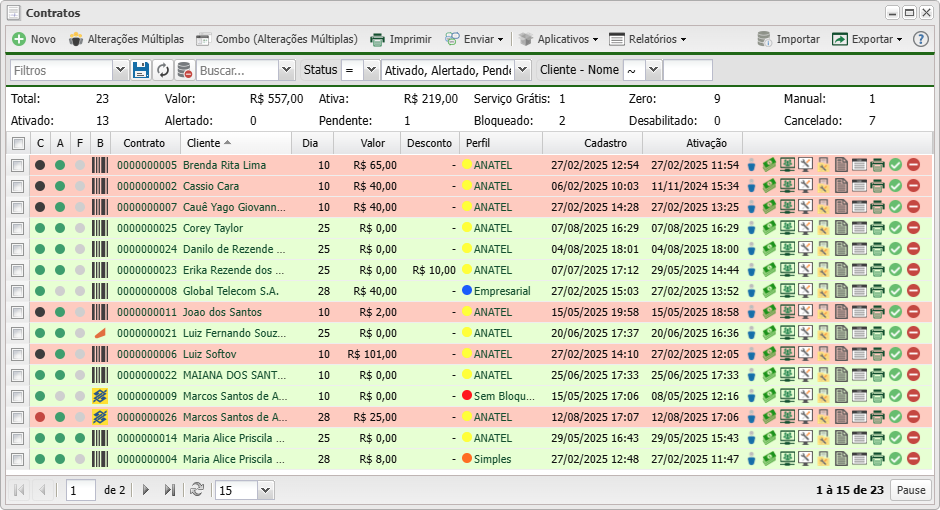Open help with the question mark icon
This screenshot has height=510, width=940.
[x=921, y=39]
